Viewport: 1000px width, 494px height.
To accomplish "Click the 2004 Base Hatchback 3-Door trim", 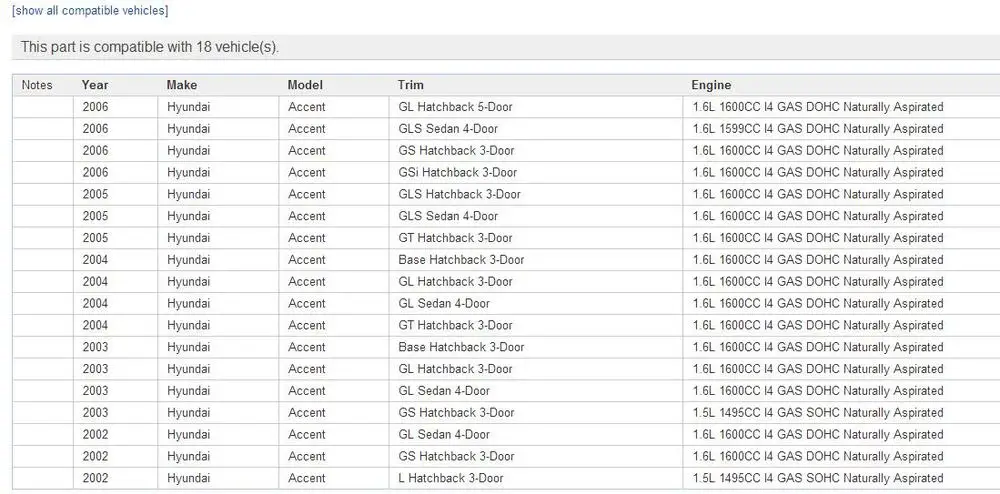I will pyautogui.click(x=536, y=260).
